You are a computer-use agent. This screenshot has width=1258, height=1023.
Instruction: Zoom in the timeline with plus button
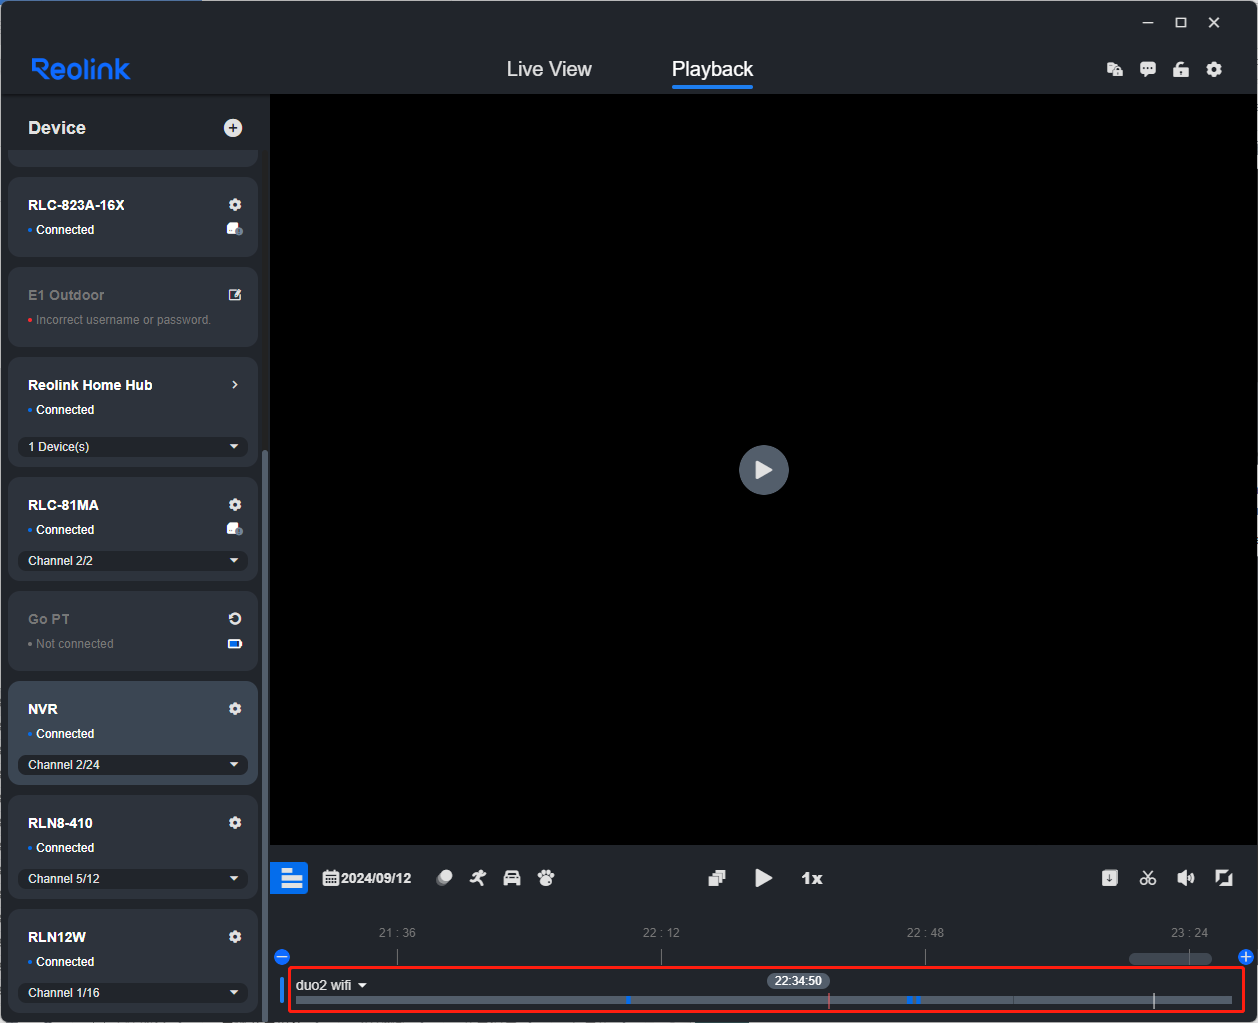[x=1245, y=957]
